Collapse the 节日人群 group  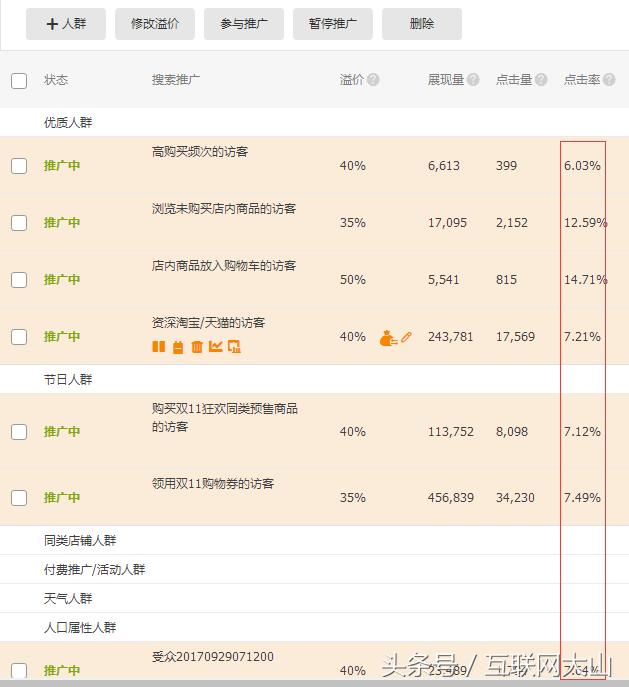(x=68, y=379)
